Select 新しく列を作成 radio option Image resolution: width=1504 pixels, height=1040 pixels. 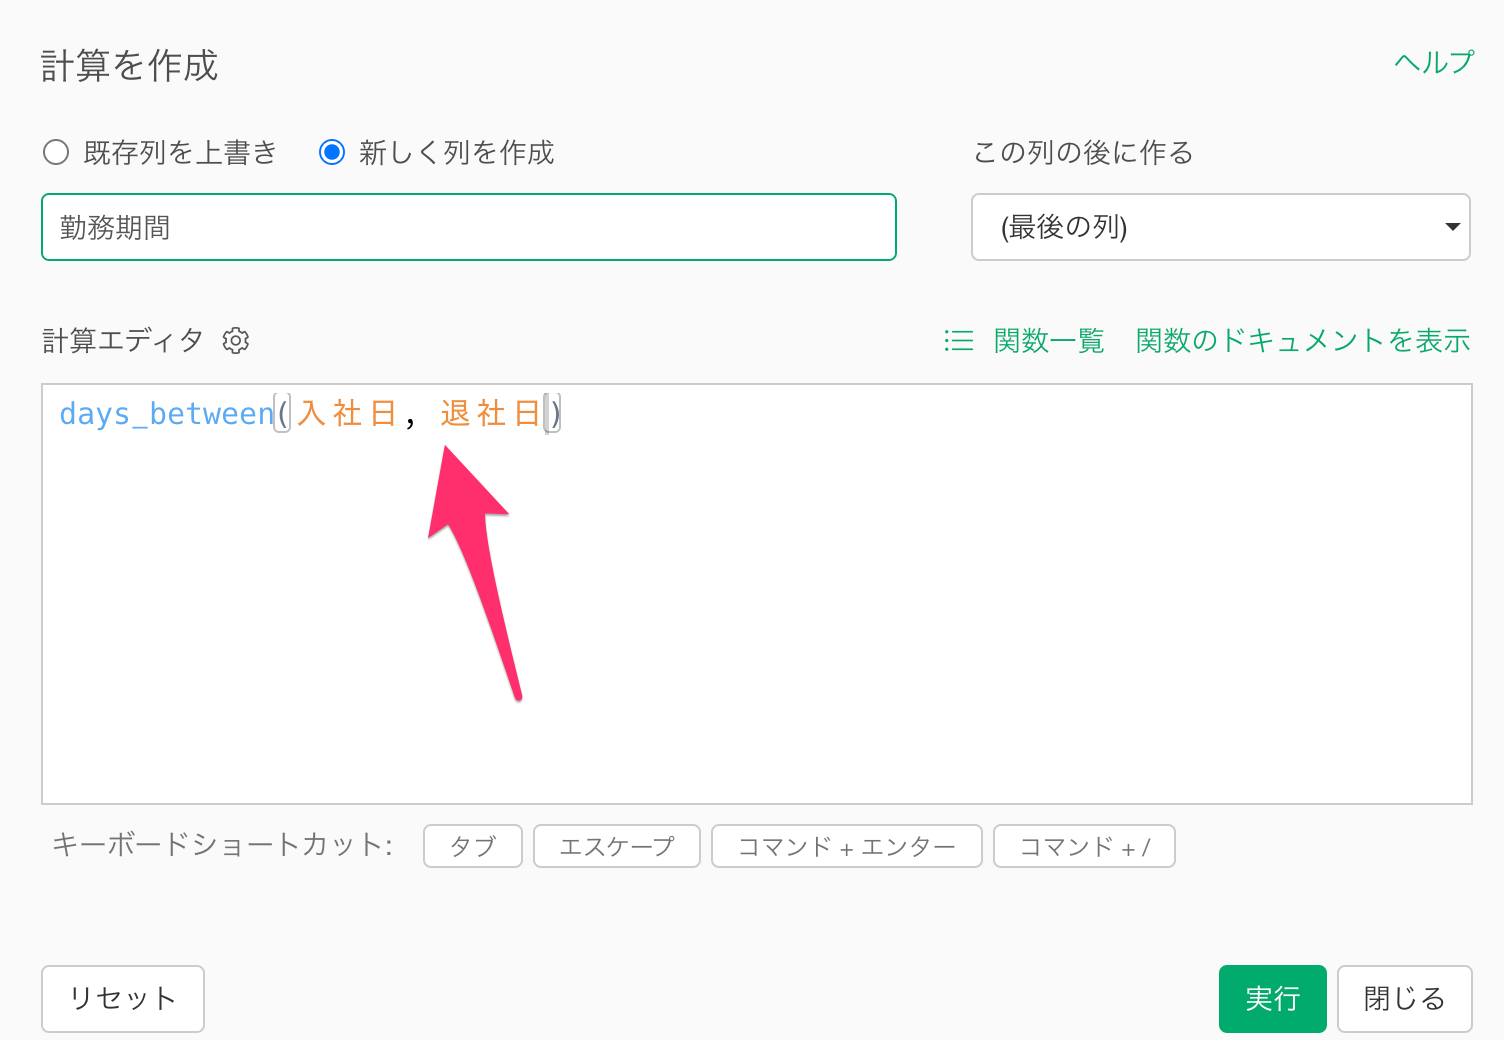[332, 152]
